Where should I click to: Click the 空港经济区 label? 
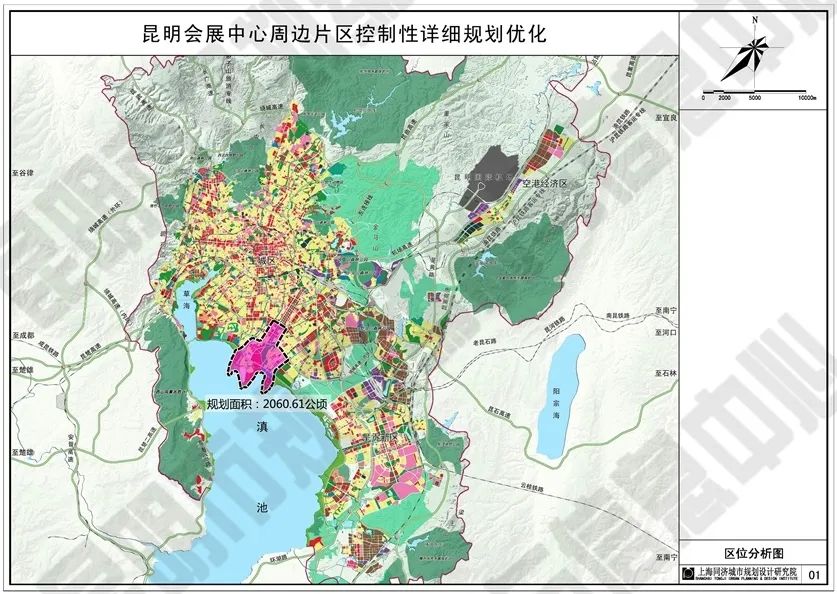(x=544, y=183)
